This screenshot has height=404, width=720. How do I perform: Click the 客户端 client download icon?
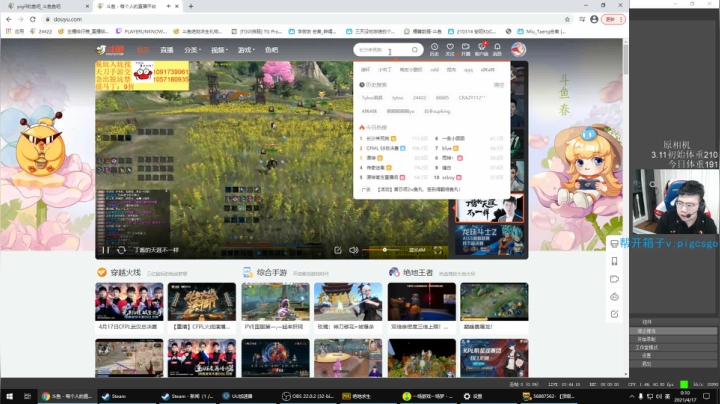[x=481, y=49]
